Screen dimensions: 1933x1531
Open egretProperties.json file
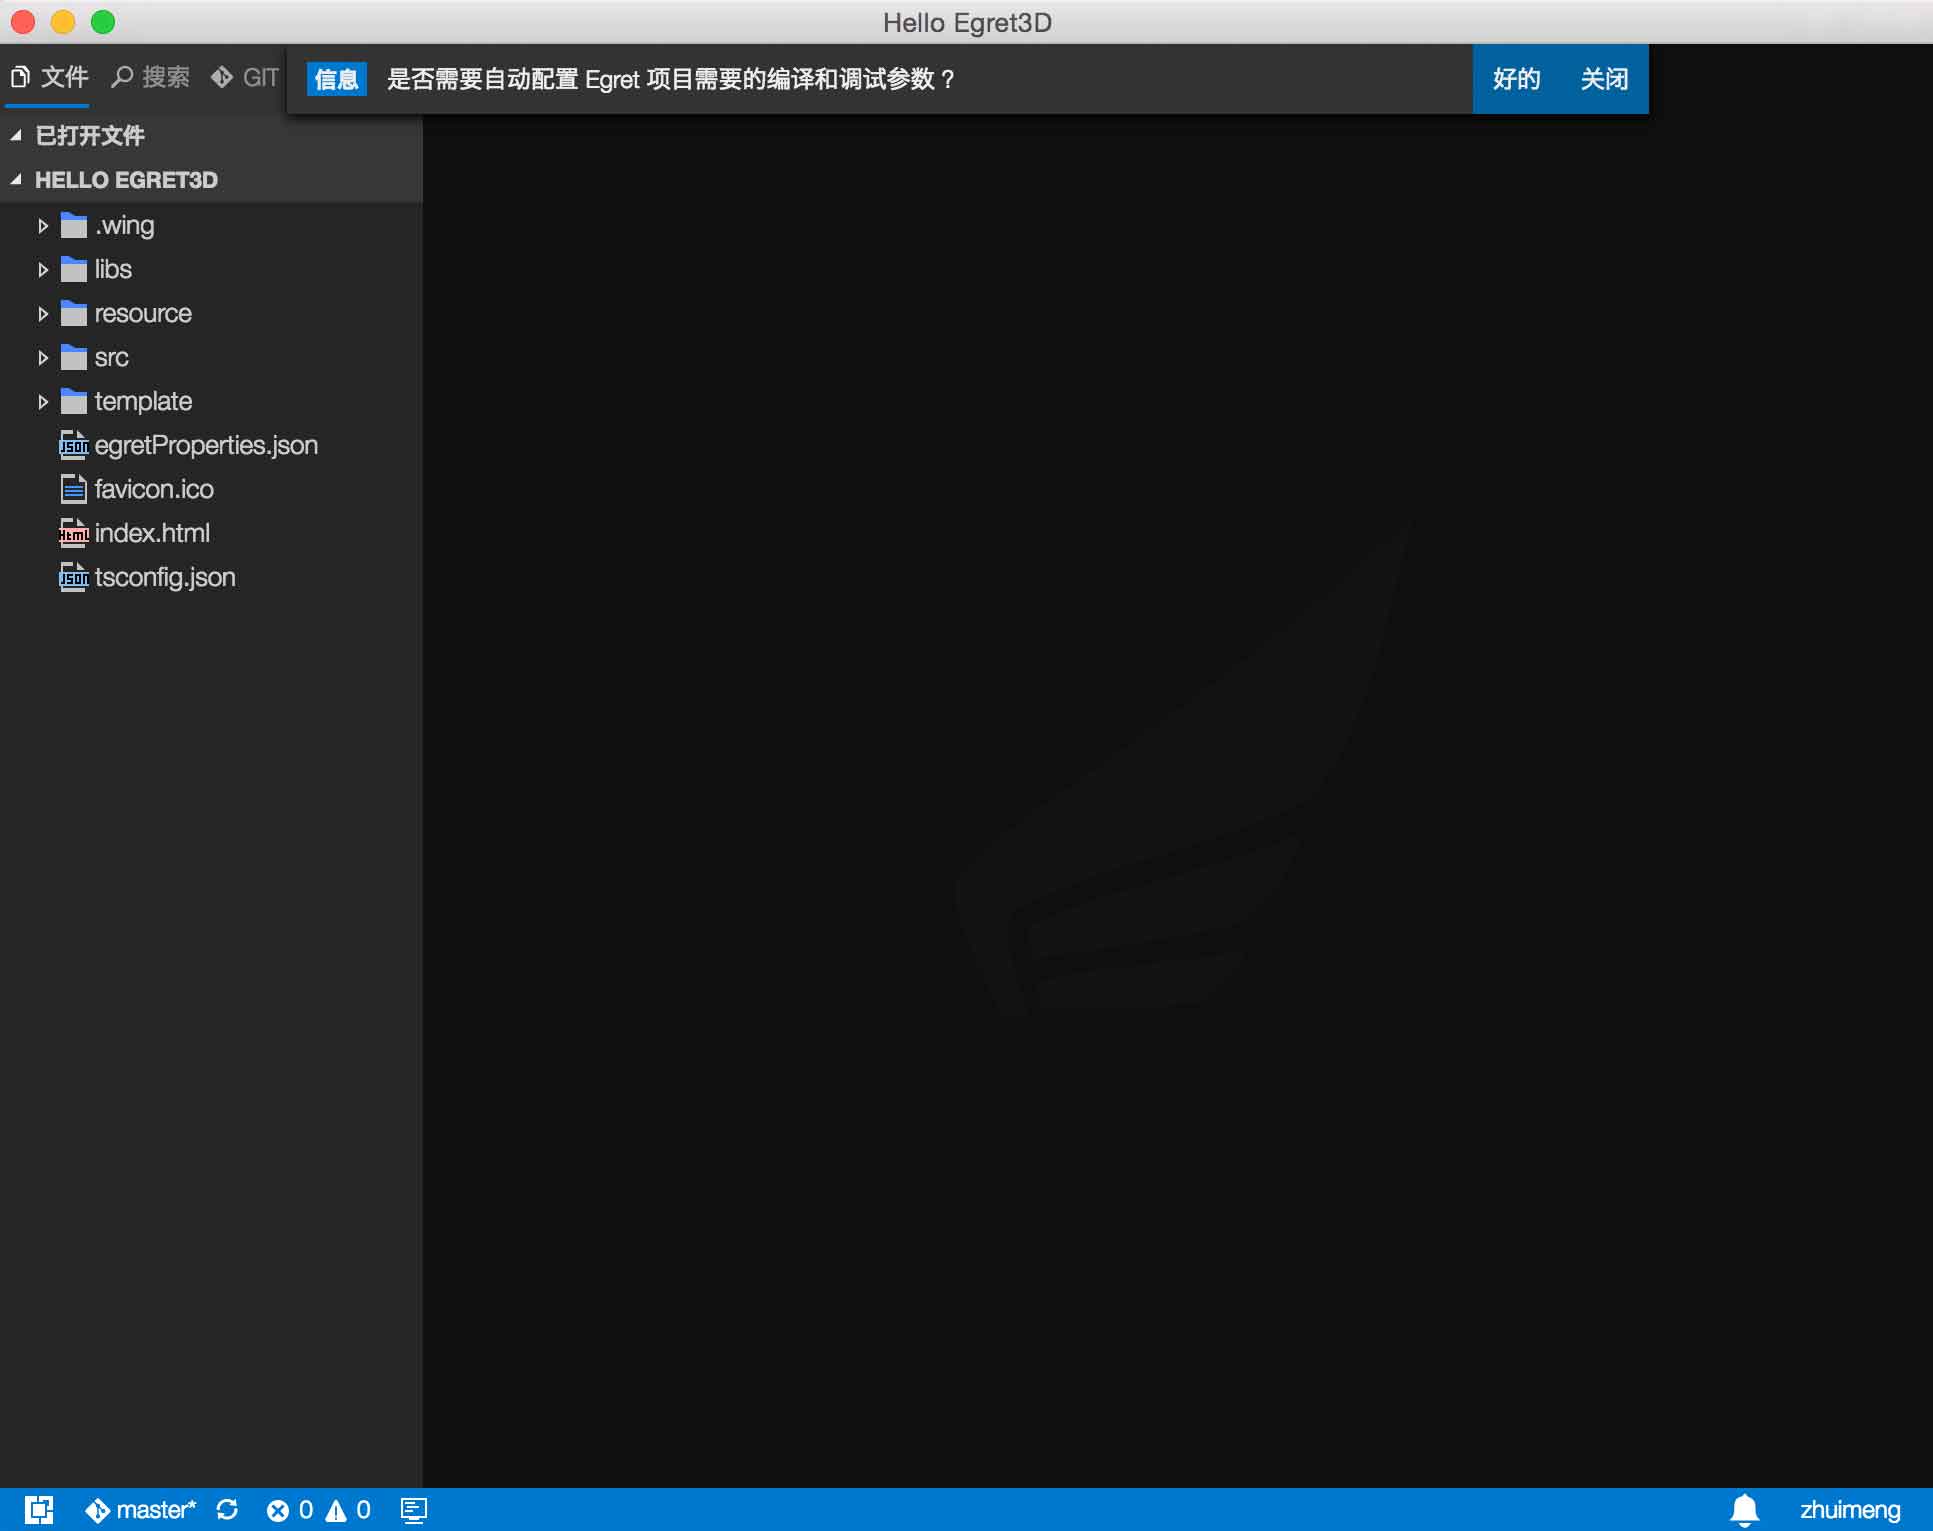(x=206, y=445)
